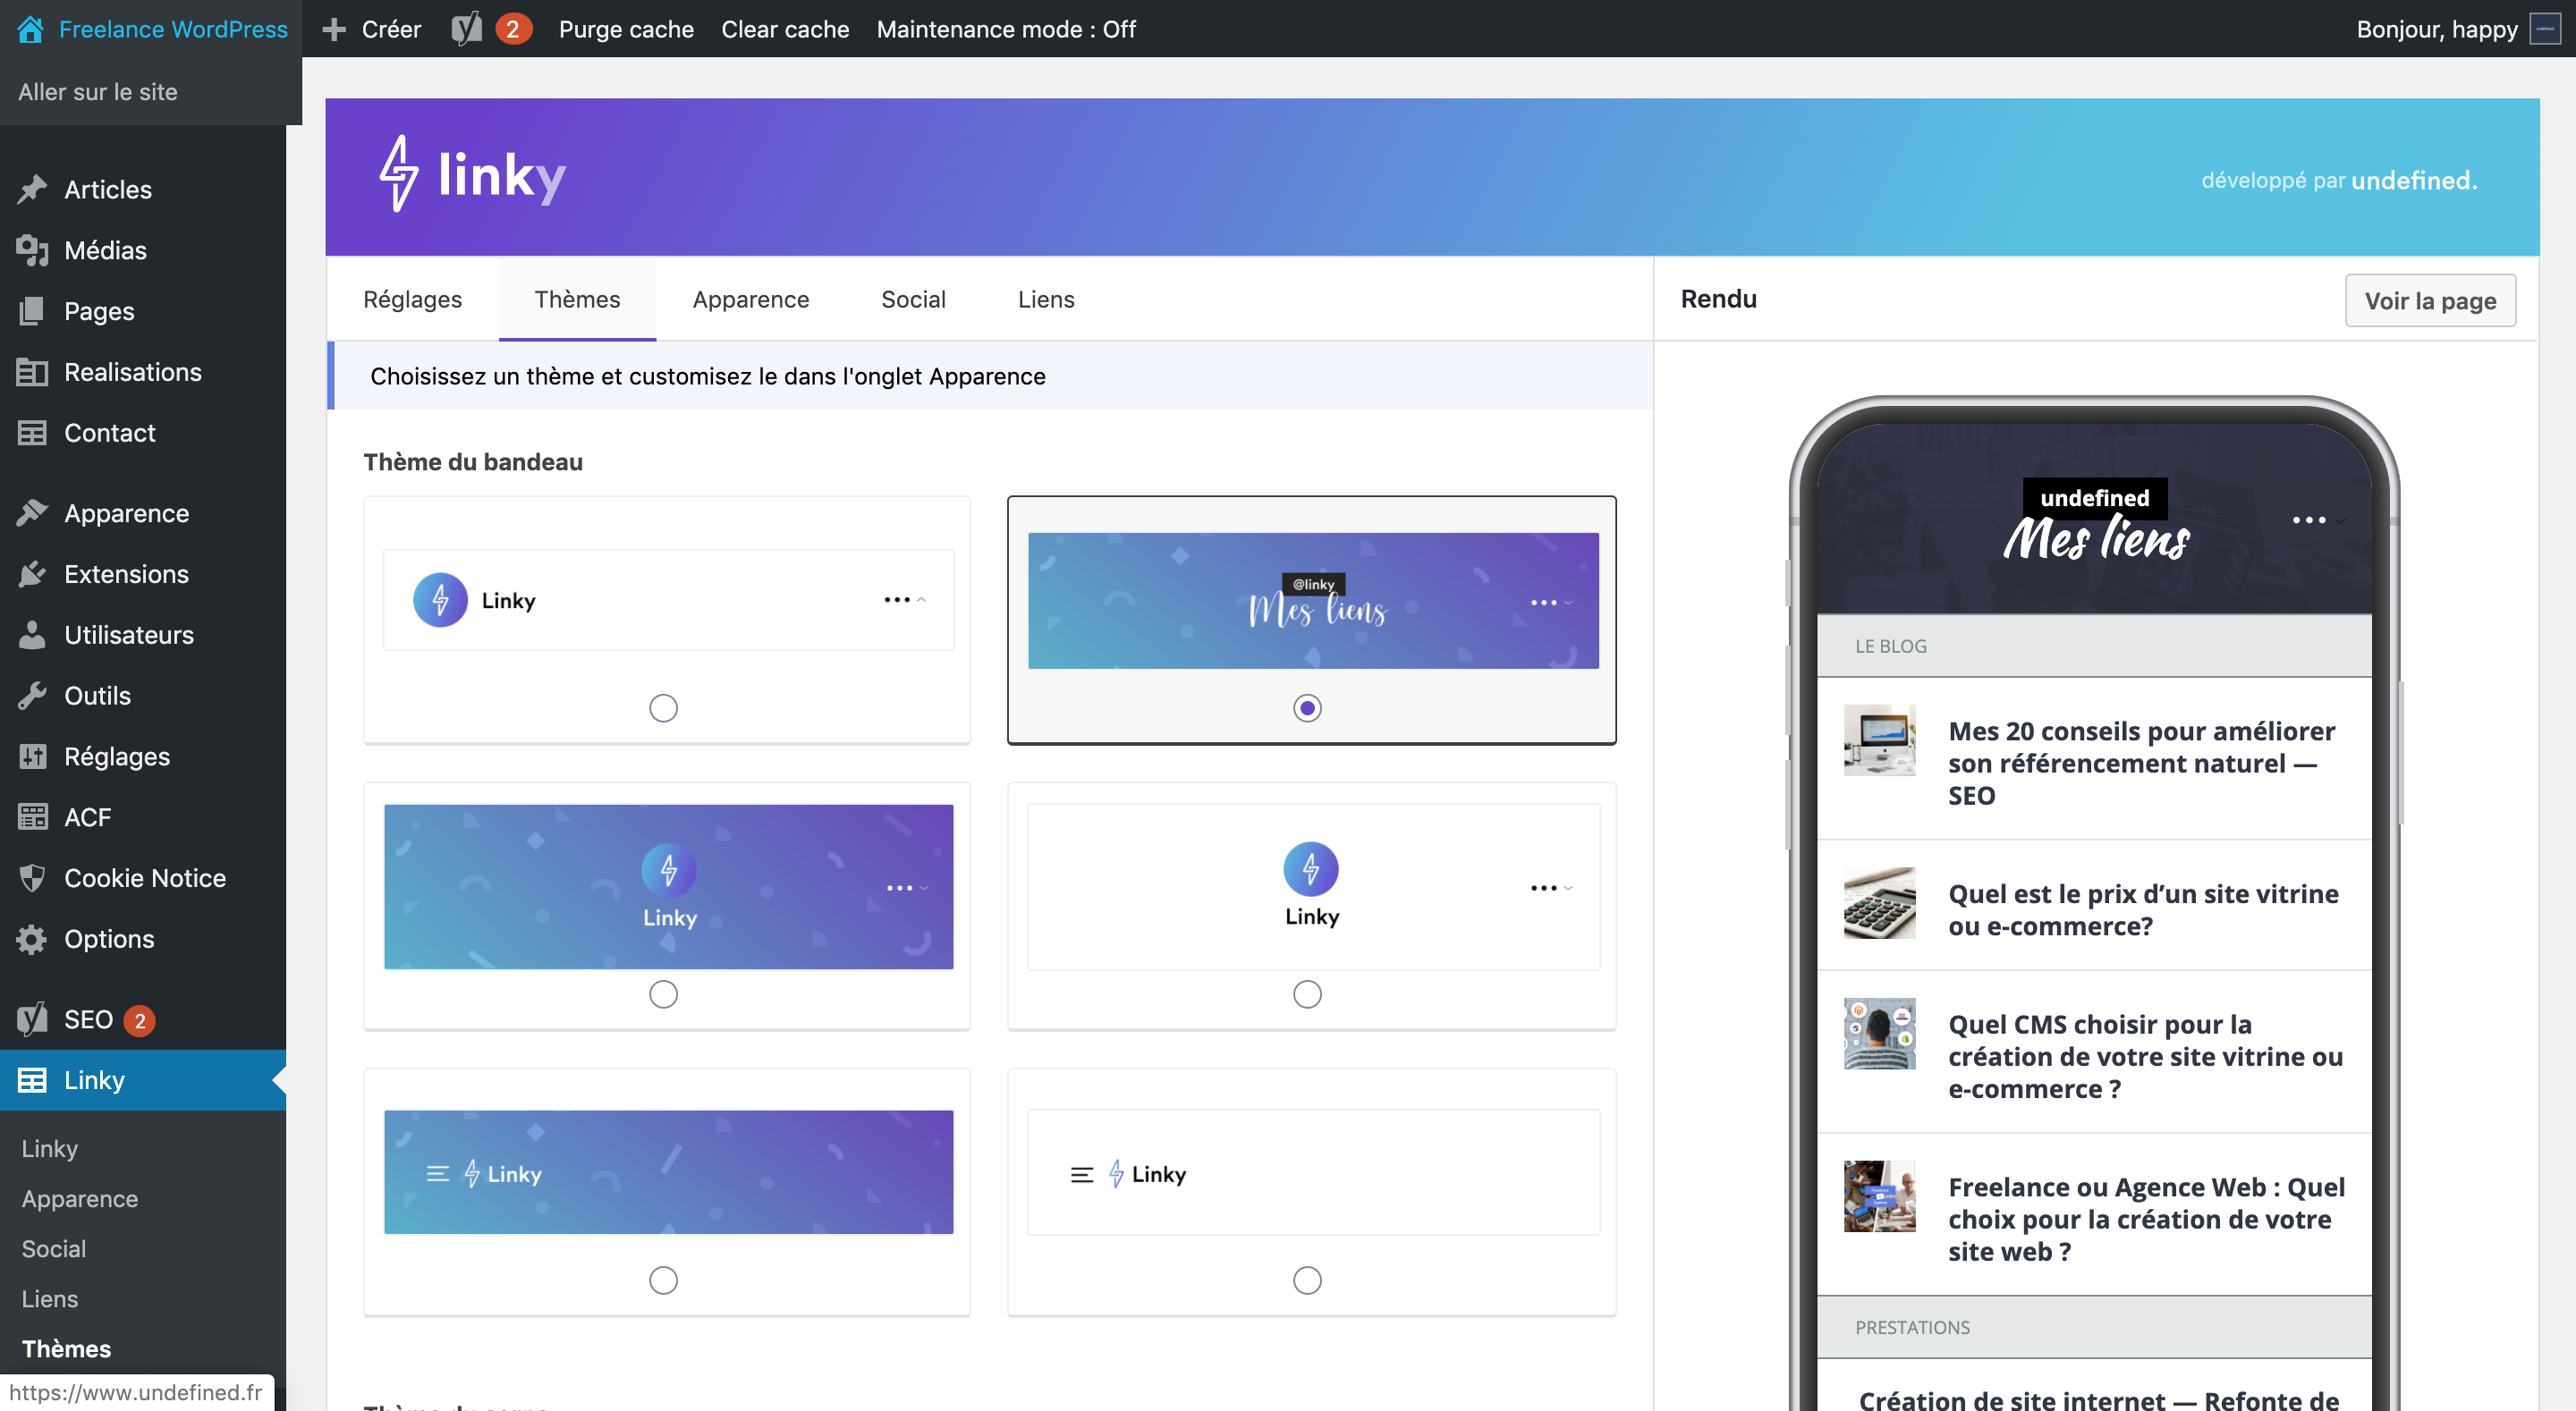Screen dimensions: 2576x1411
Task: Click the Utilisateurs person icon
Action: (x=32, y=634)
